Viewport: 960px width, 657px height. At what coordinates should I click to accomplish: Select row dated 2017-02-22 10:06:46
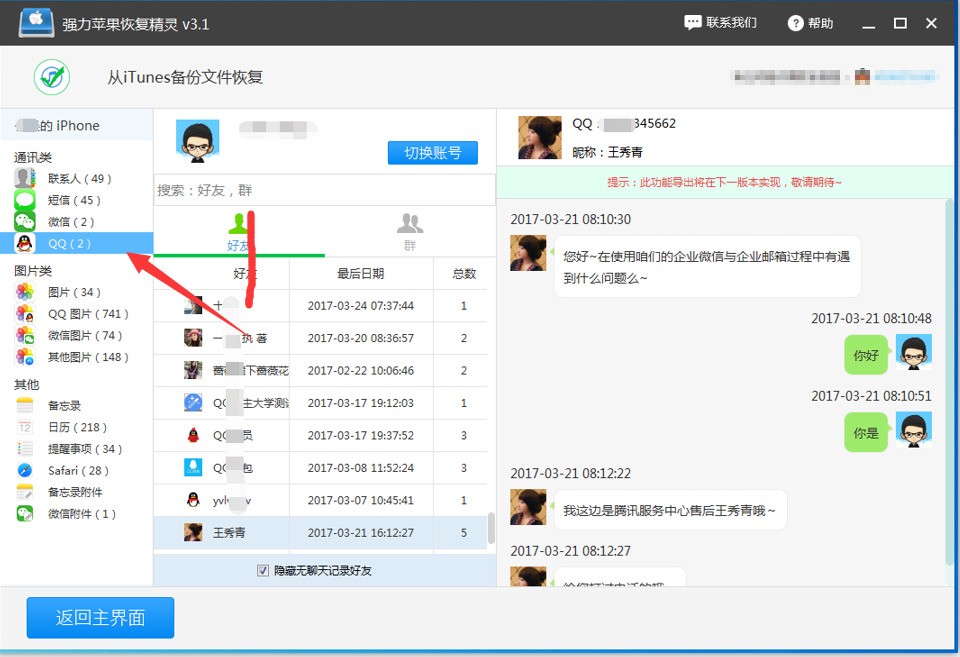[x=320, y=370]
